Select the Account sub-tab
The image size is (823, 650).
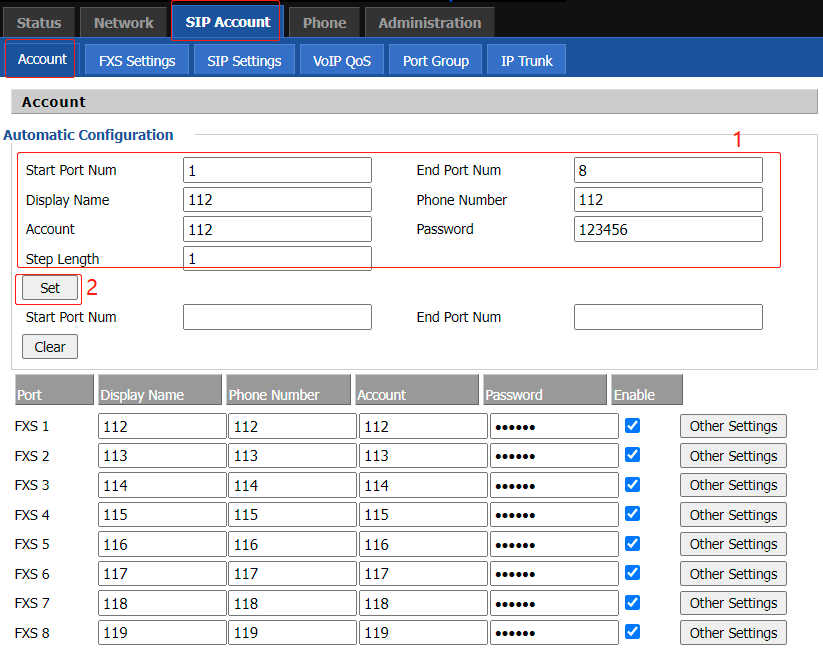42,59
